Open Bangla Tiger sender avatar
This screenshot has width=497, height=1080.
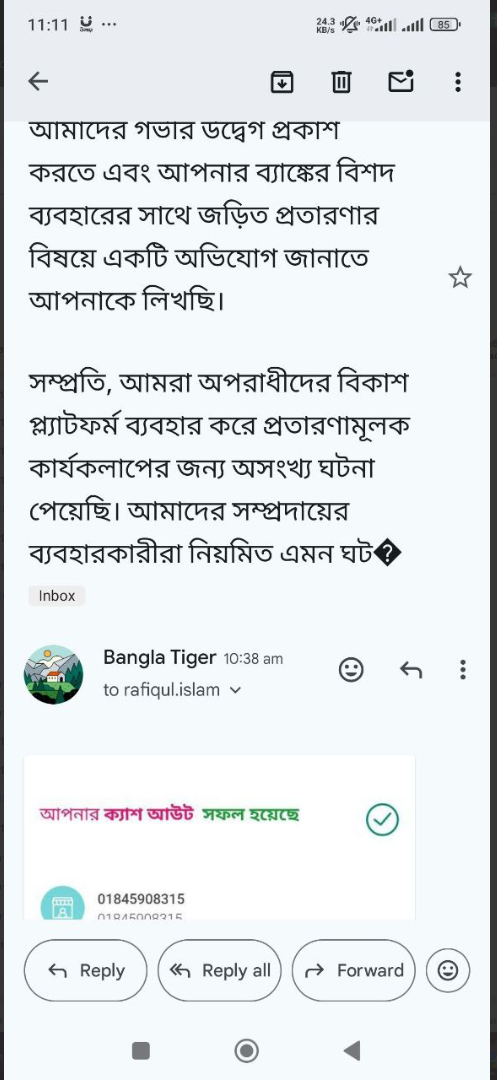click(x=54, y=674)
